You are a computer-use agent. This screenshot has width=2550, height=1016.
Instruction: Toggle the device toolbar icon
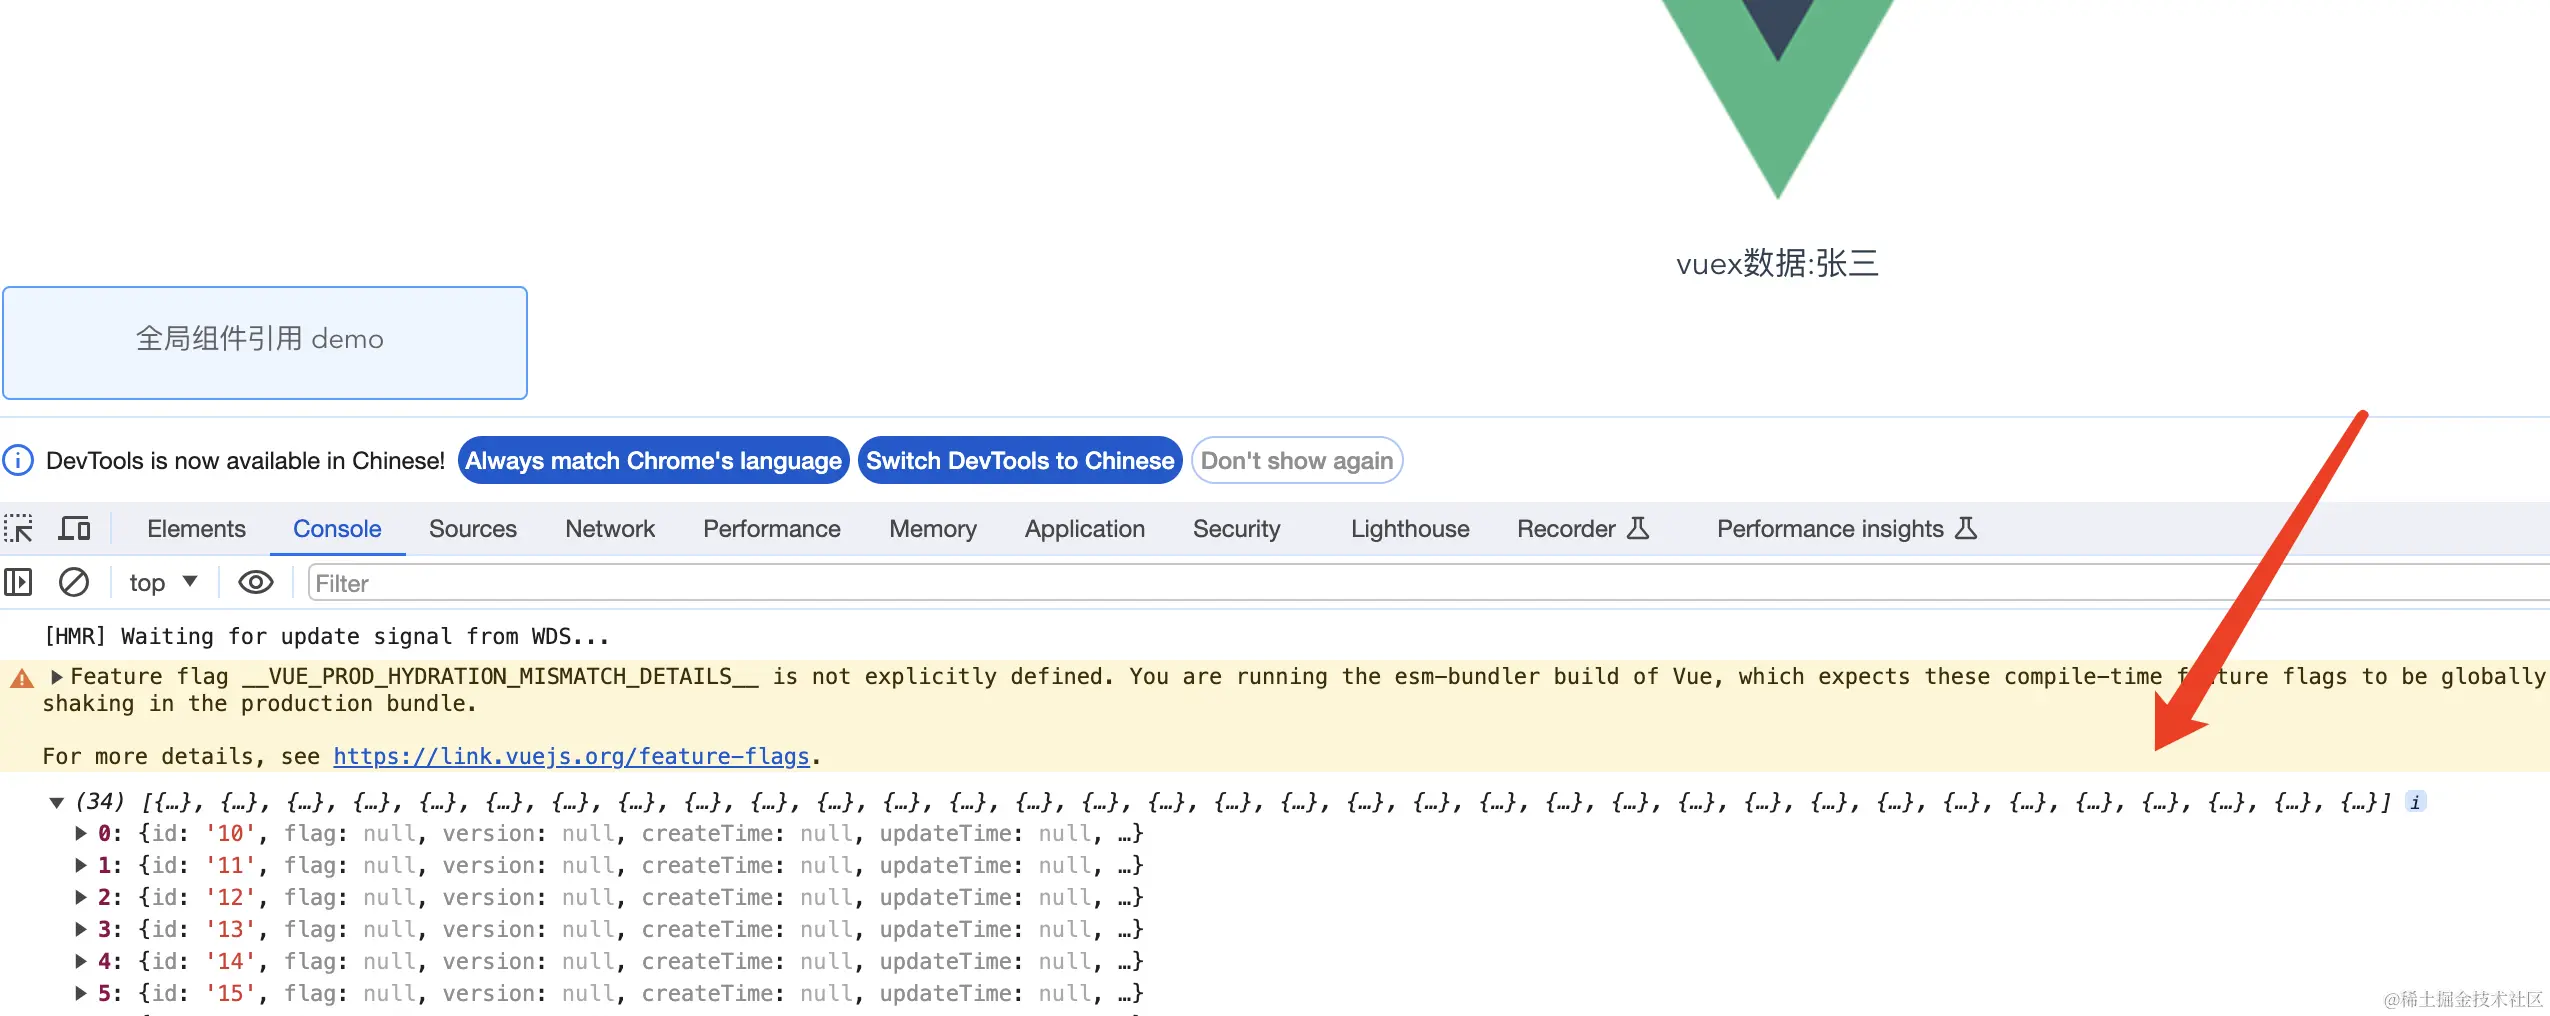[x=74, y=528]
